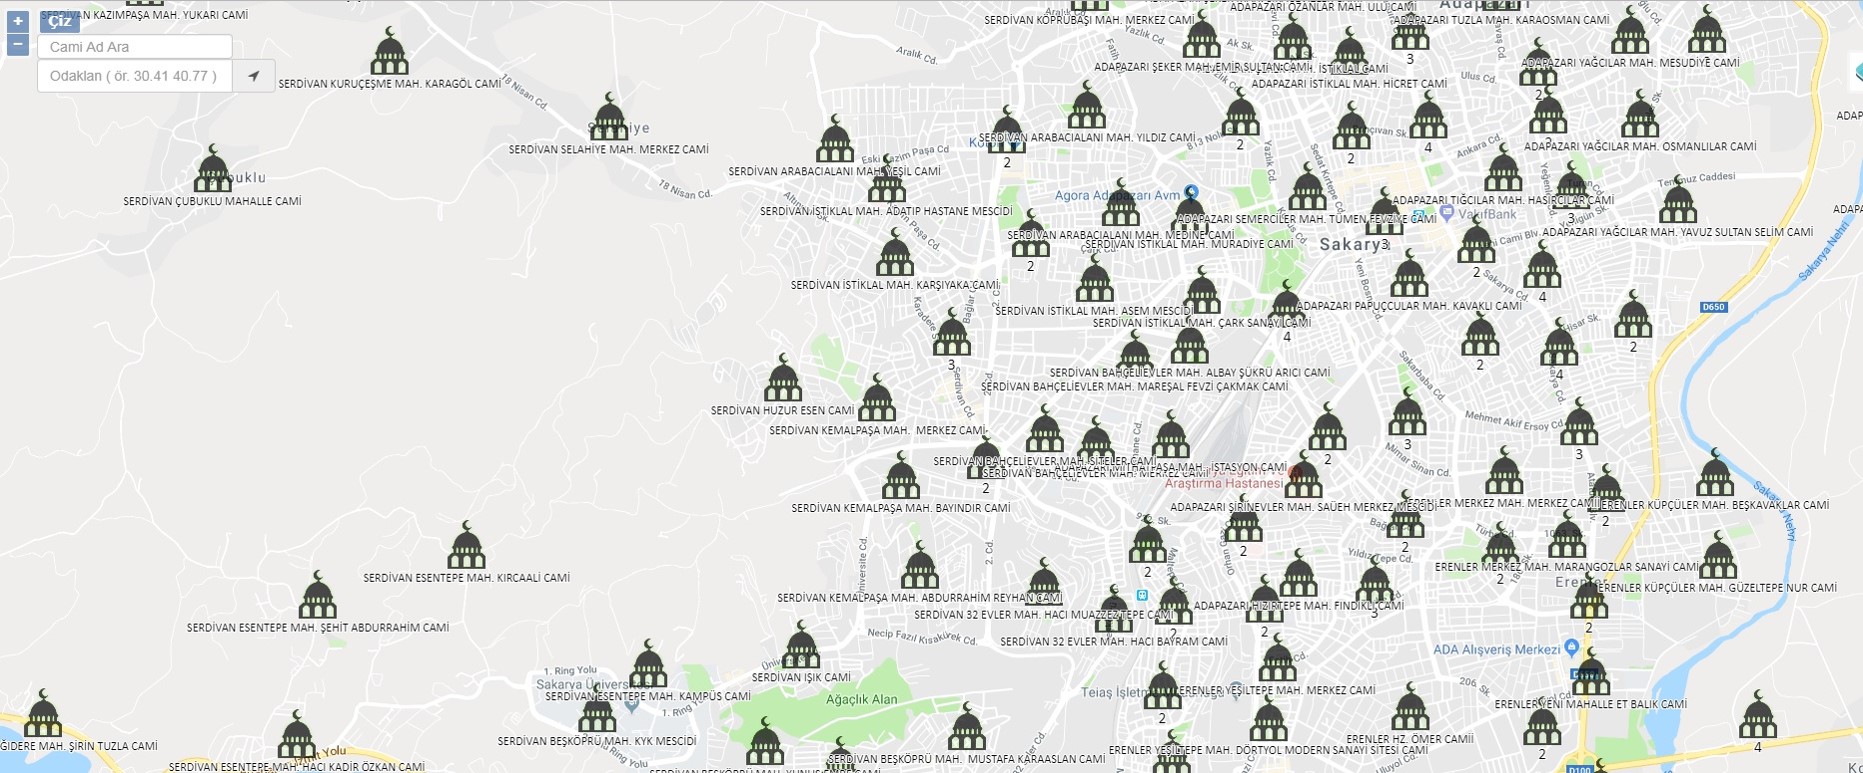
Task: Select the İstiklal Karşıyaka Cami mosque icon
Action: [894, 254]
